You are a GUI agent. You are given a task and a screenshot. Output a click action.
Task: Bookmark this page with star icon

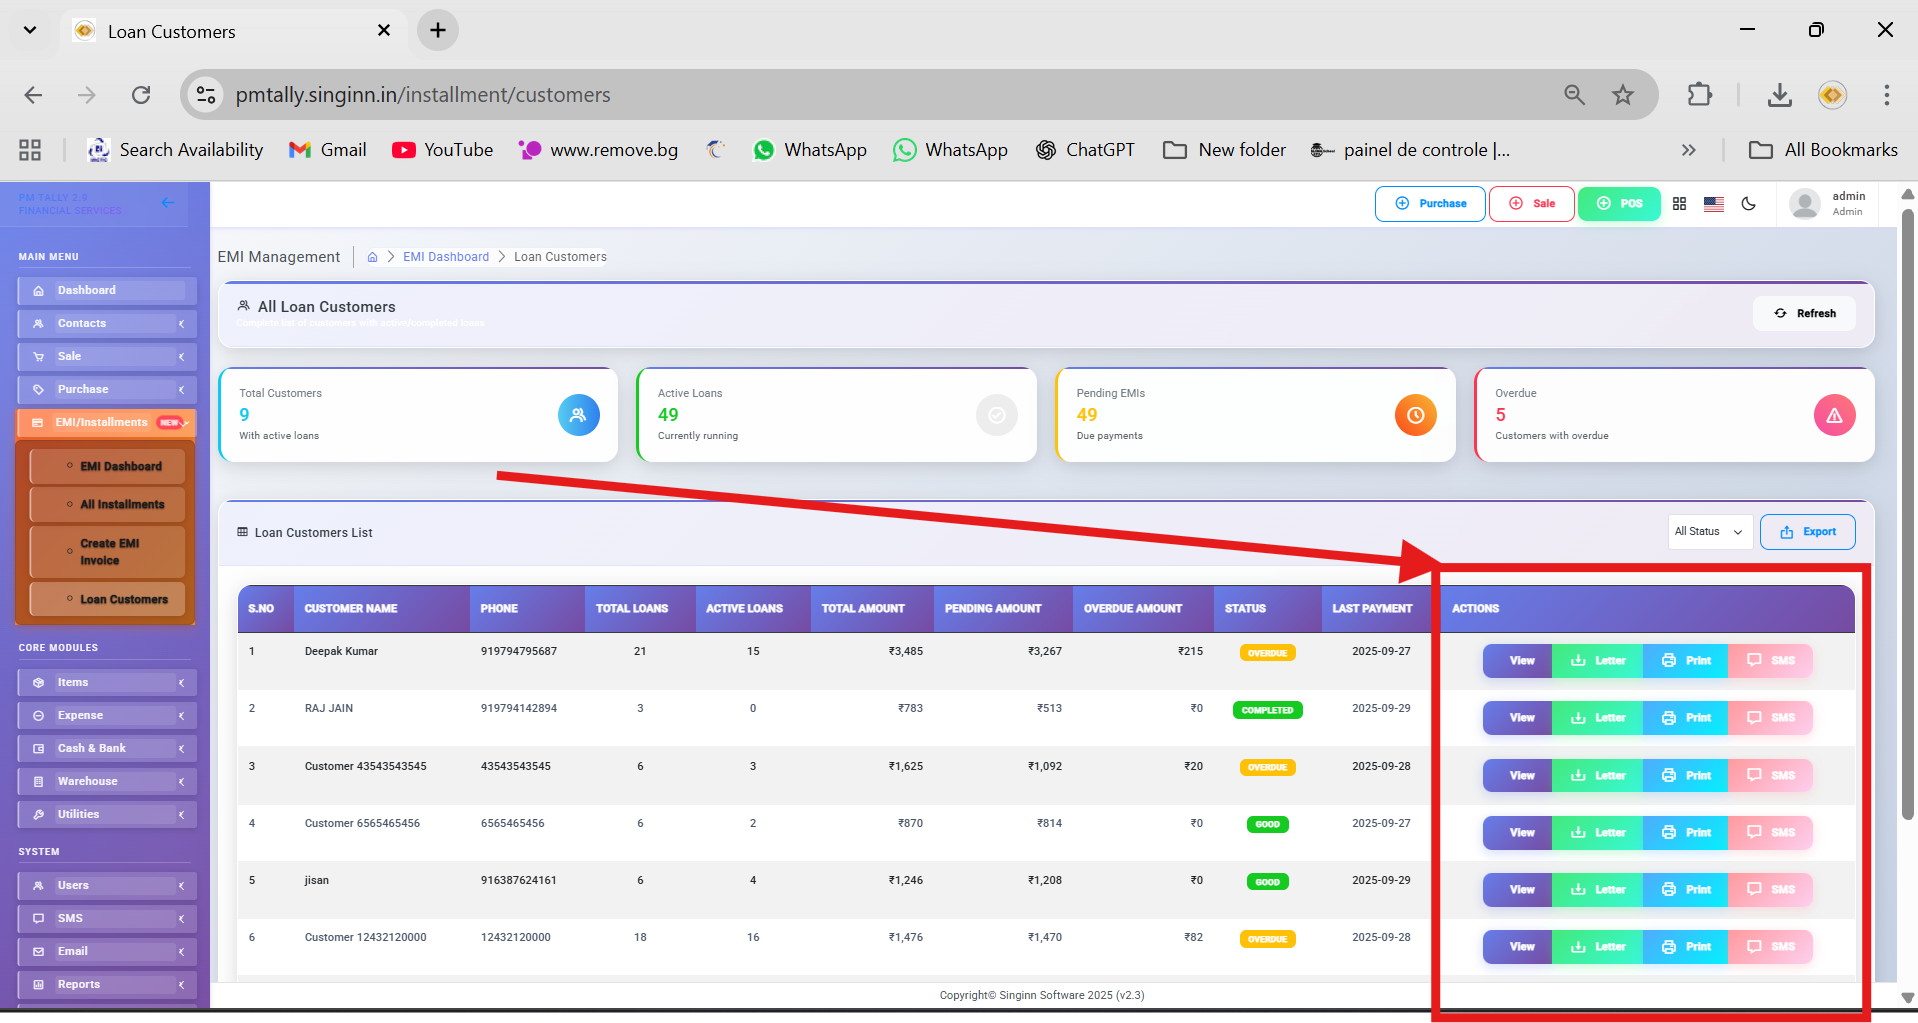click(x=1622, y=95)
